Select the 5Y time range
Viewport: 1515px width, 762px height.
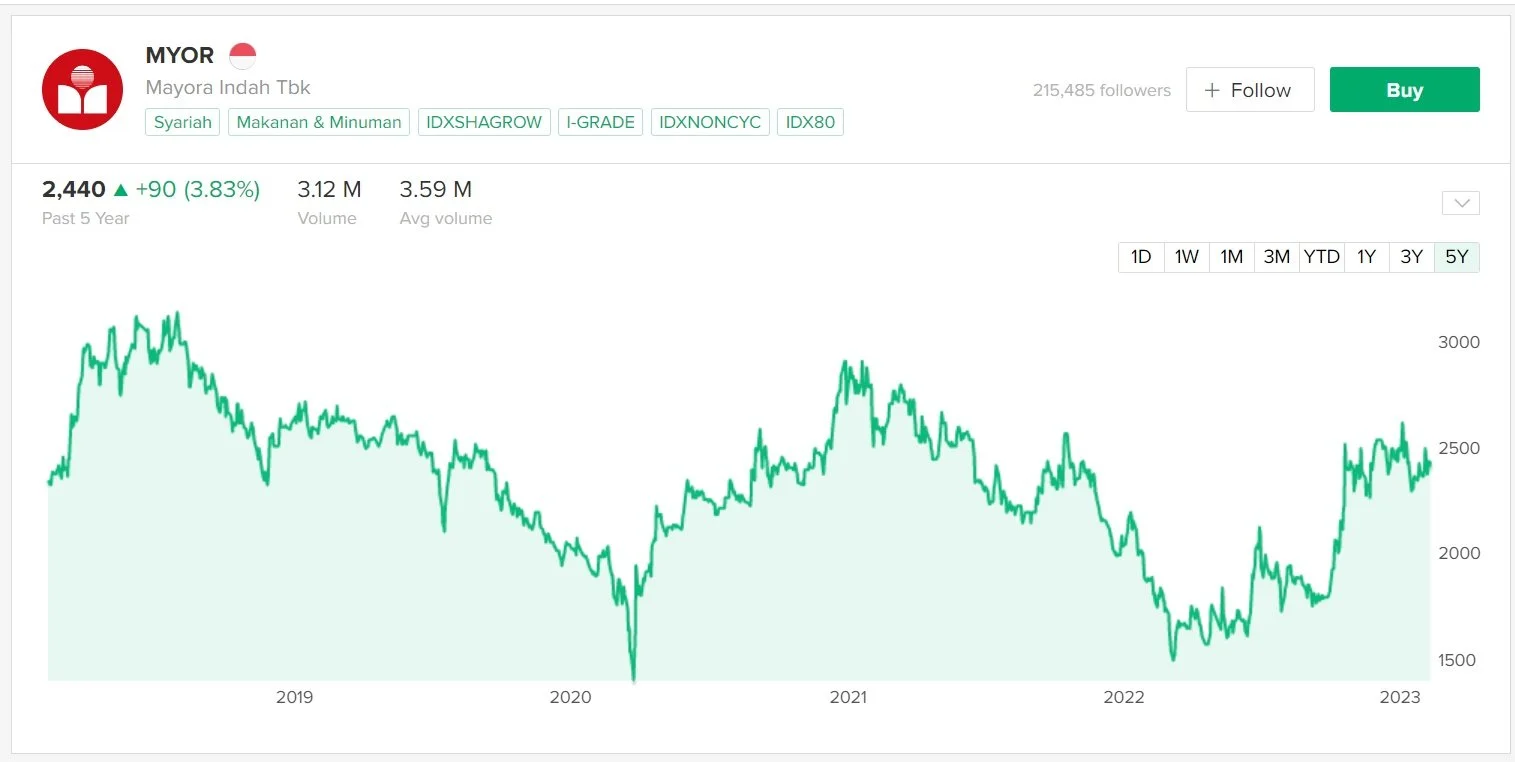pos(1457,257)
